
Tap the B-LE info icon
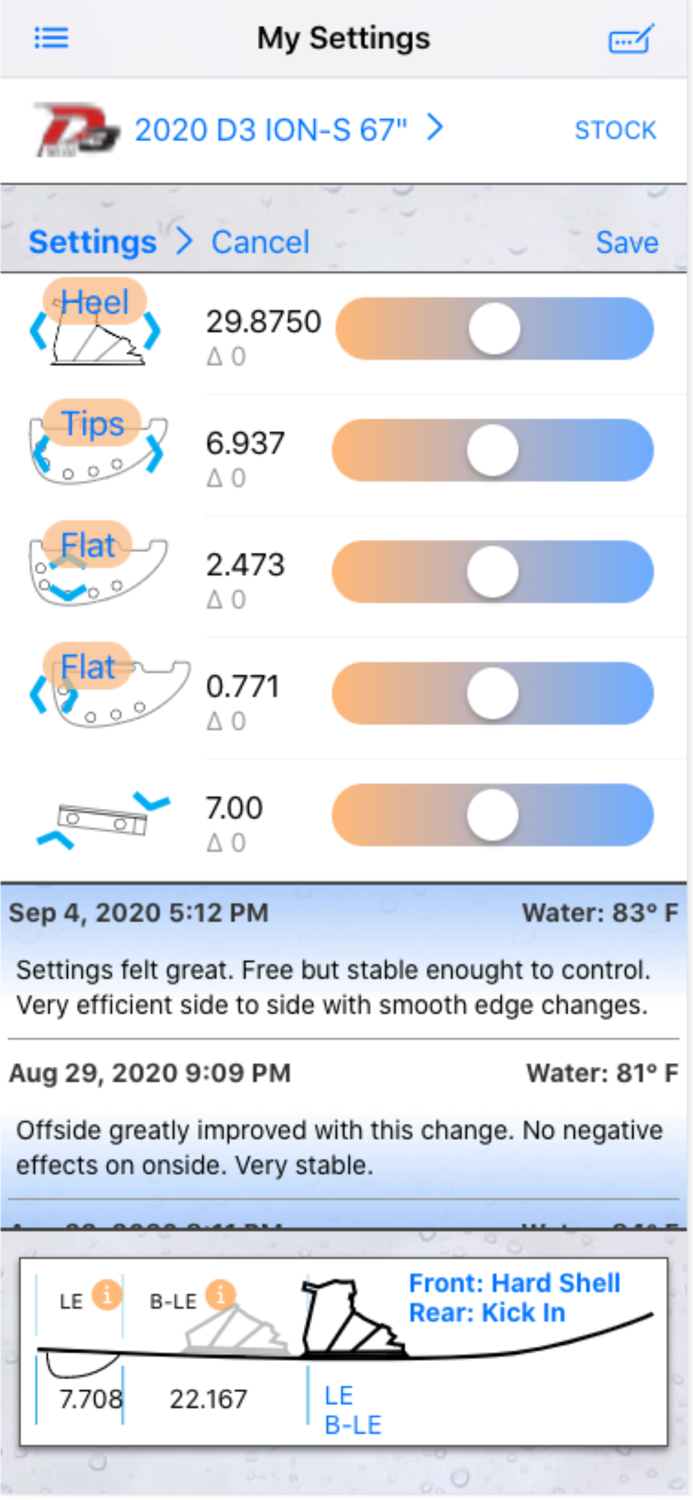[x=220, y=1295]
